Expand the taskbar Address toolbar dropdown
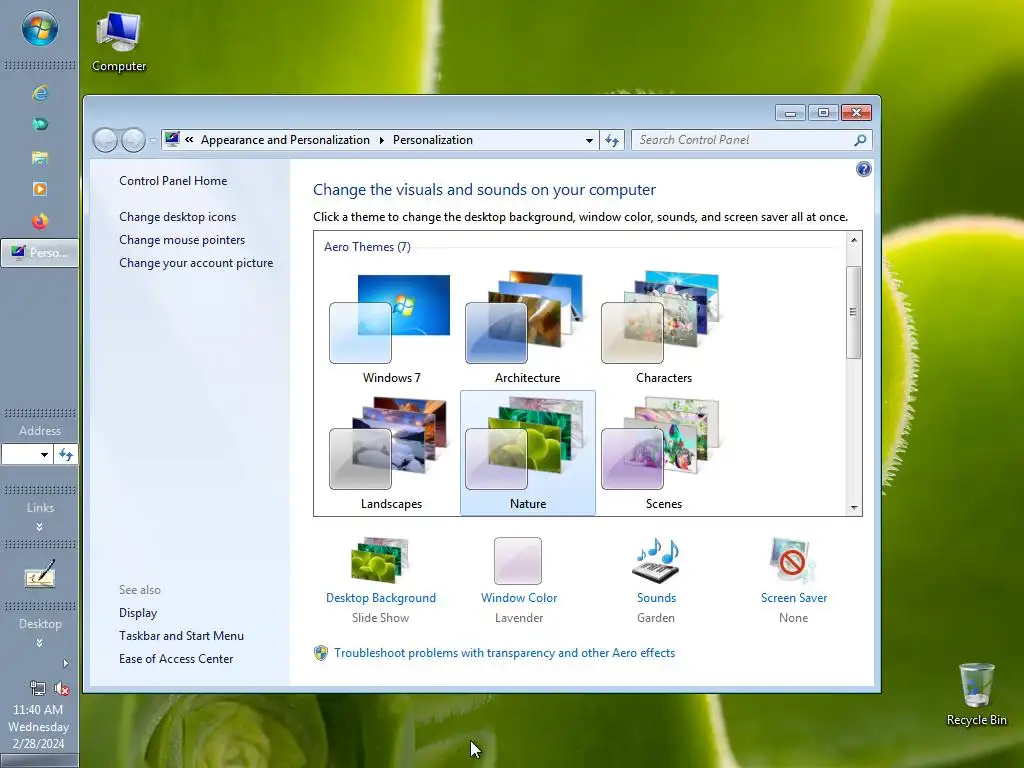Screen dimensions: 1024x768 click(x=44, y=455)
